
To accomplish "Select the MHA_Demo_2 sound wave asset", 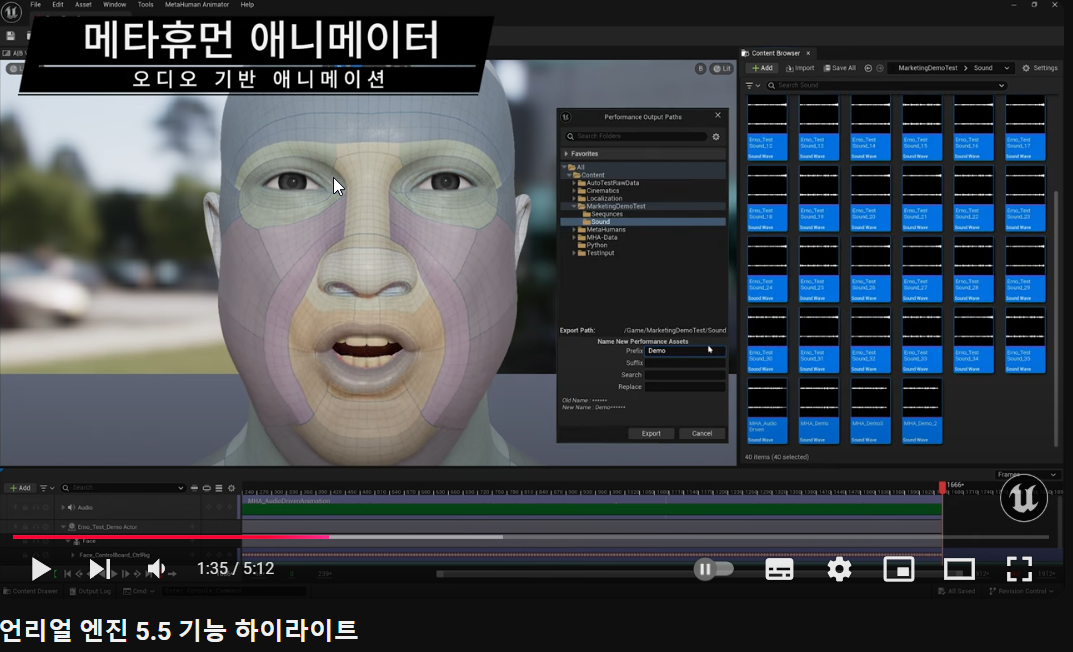I will (922, 411).
